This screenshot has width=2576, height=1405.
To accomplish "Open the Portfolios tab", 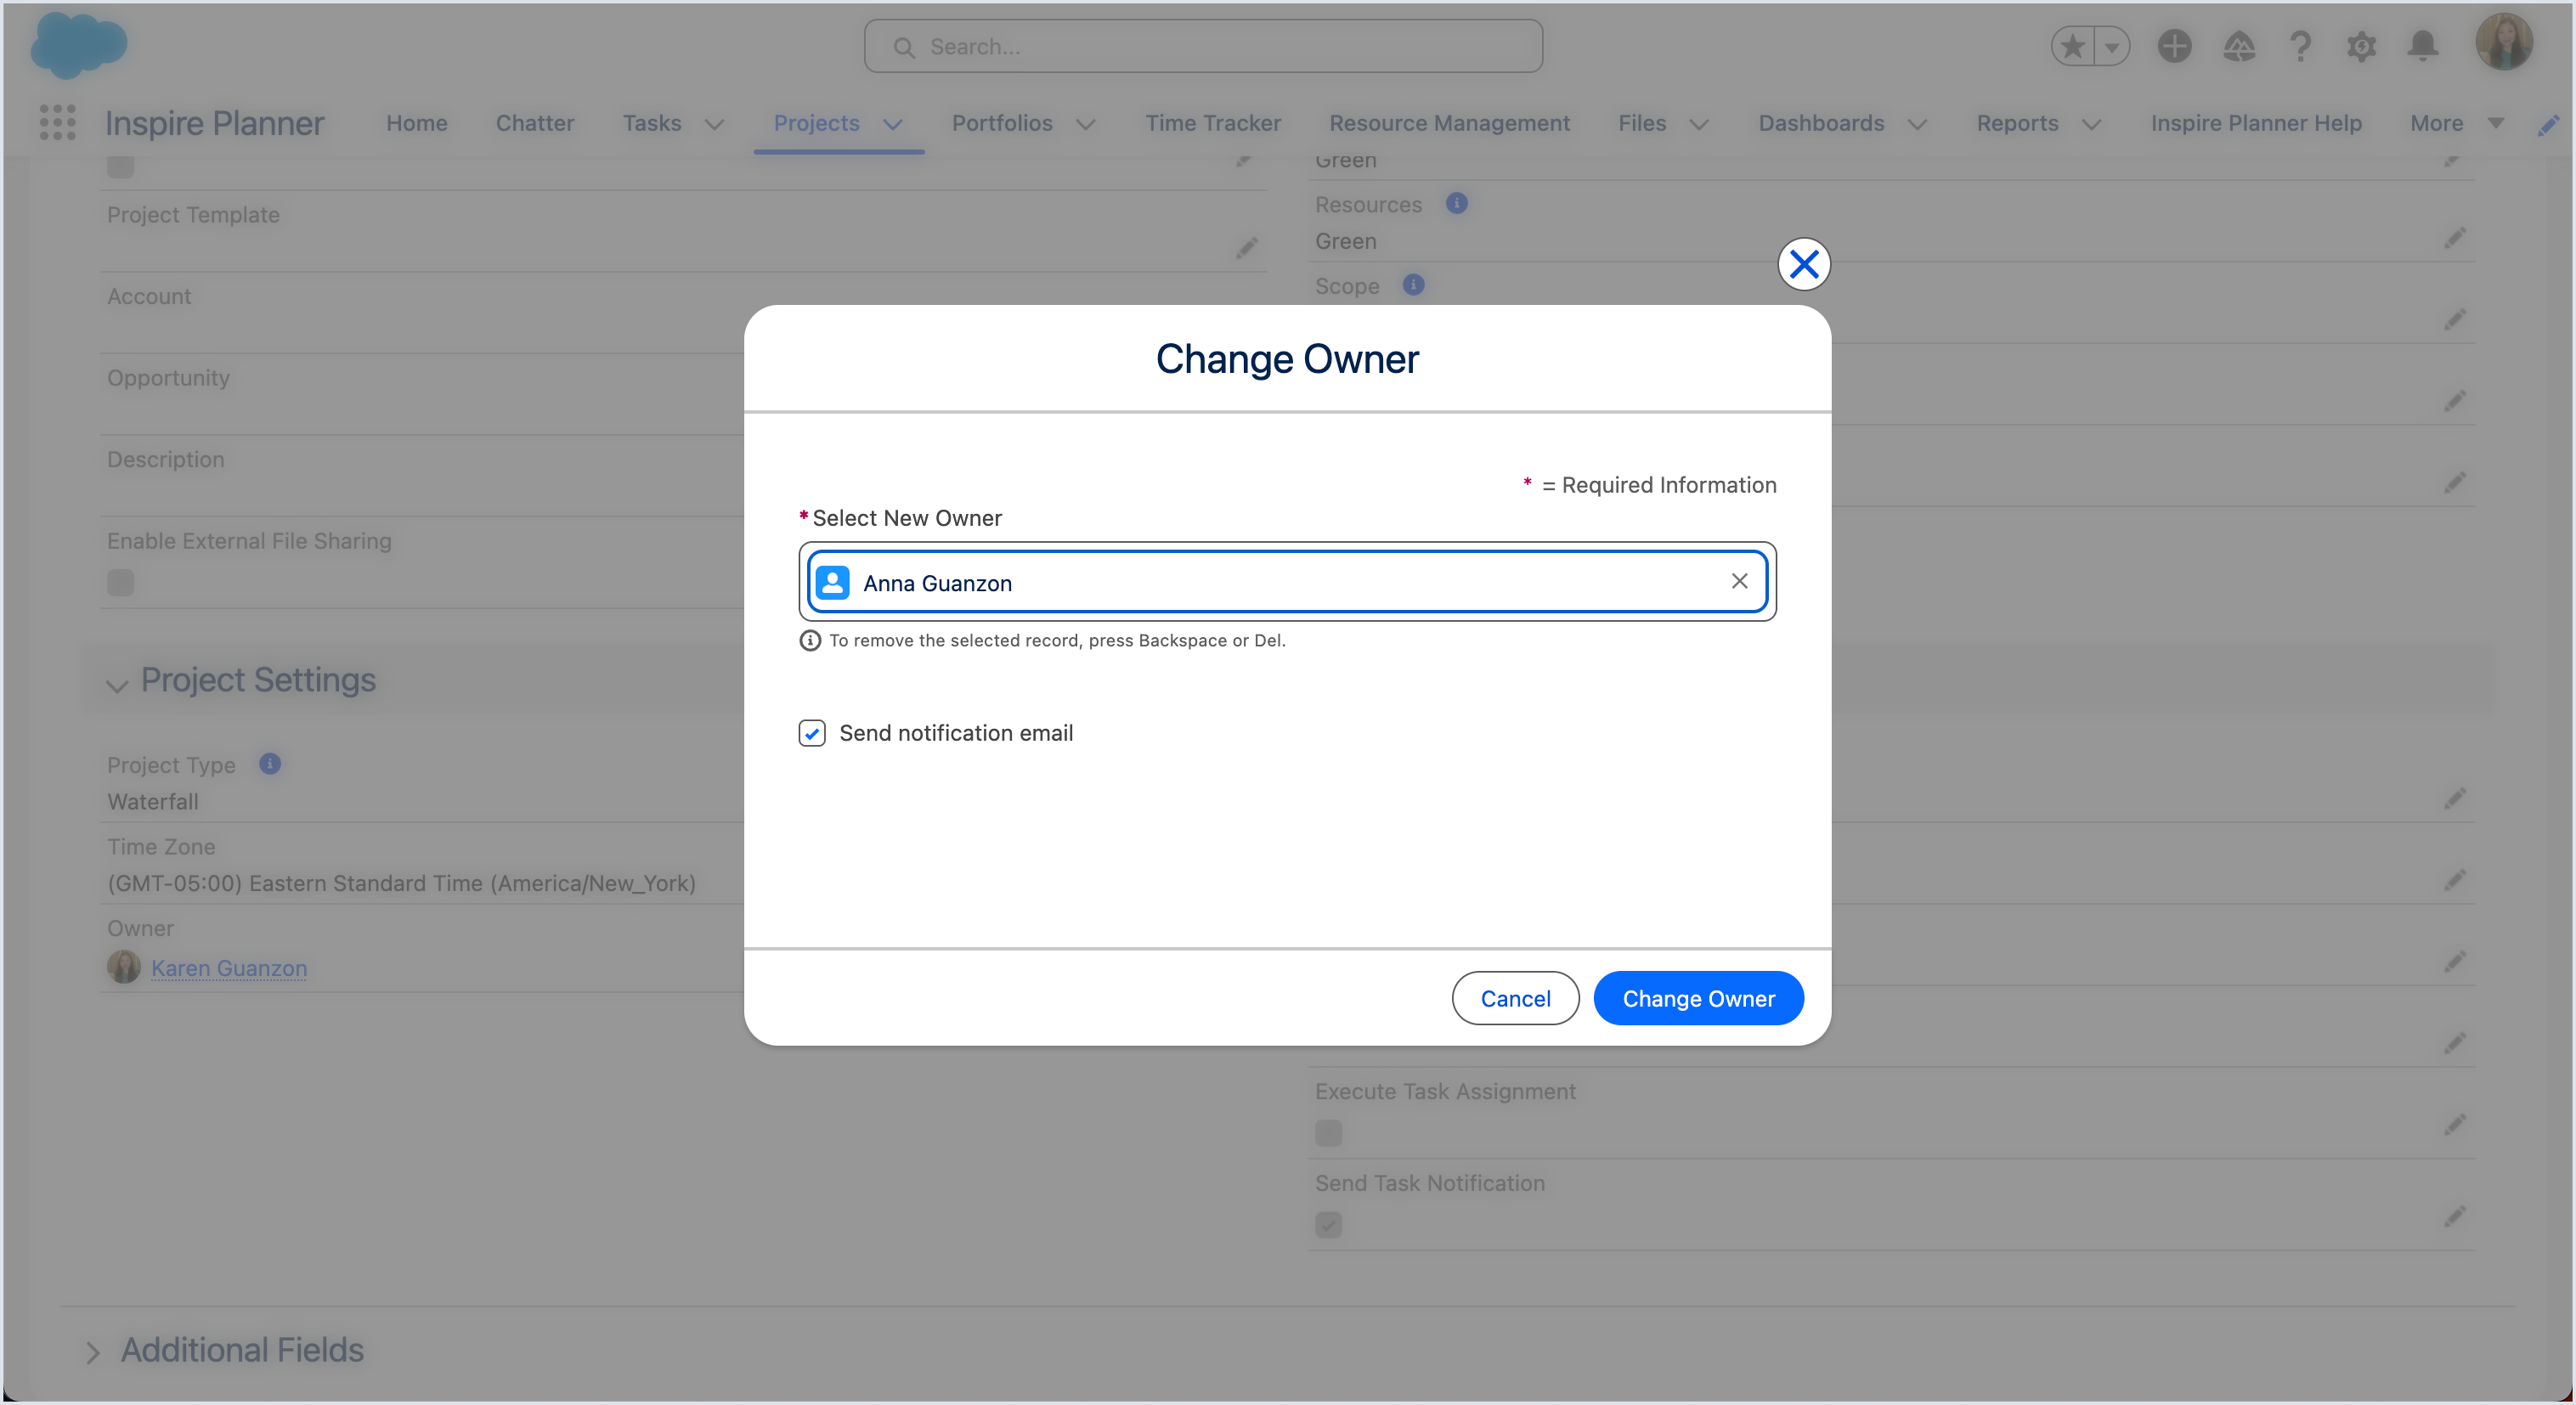I will (1002, 123).
